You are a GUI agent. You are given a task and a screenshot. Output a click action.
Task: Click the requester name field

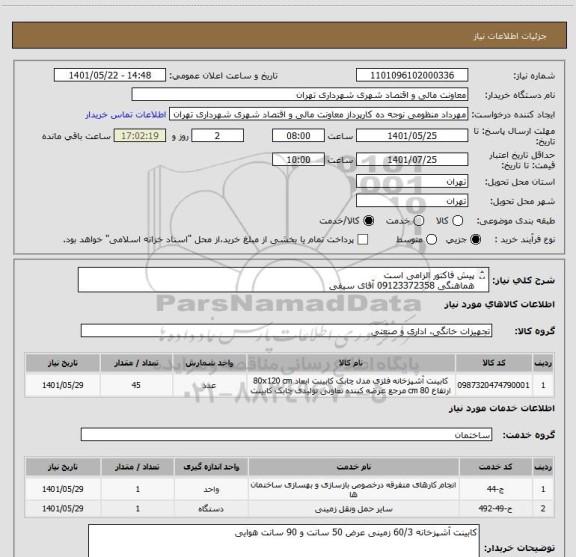pyautogui.click(x=318, y=115)
